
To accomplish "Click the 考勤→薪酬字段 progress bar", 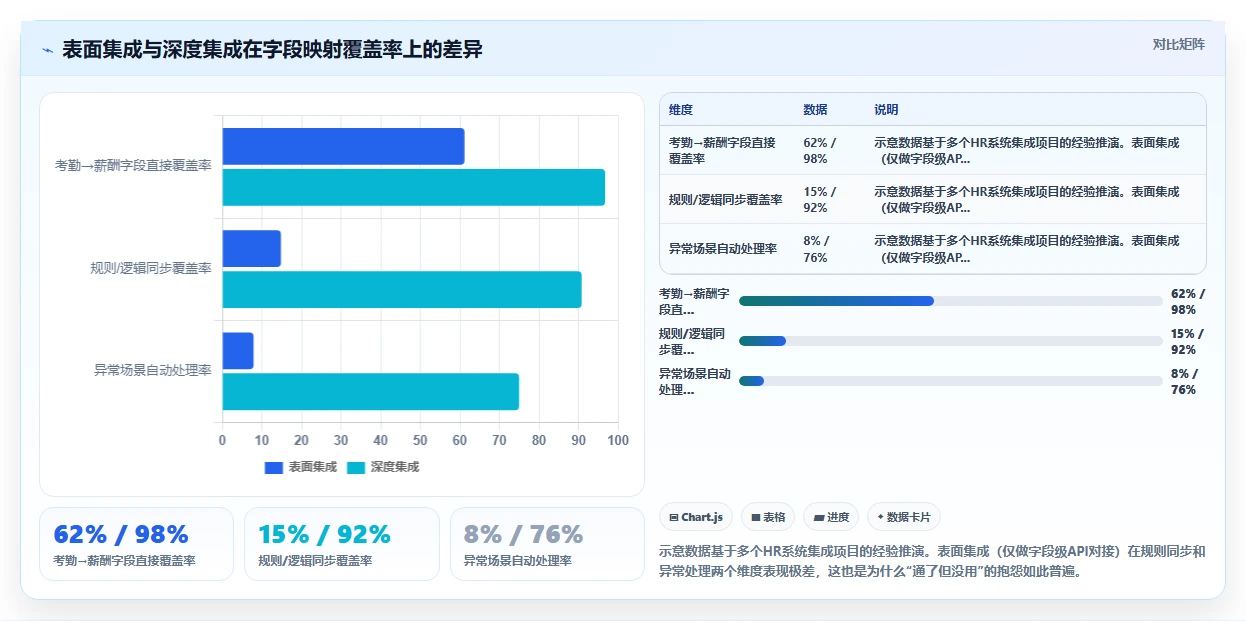I will pyautogui.click(x=950, y=301).
